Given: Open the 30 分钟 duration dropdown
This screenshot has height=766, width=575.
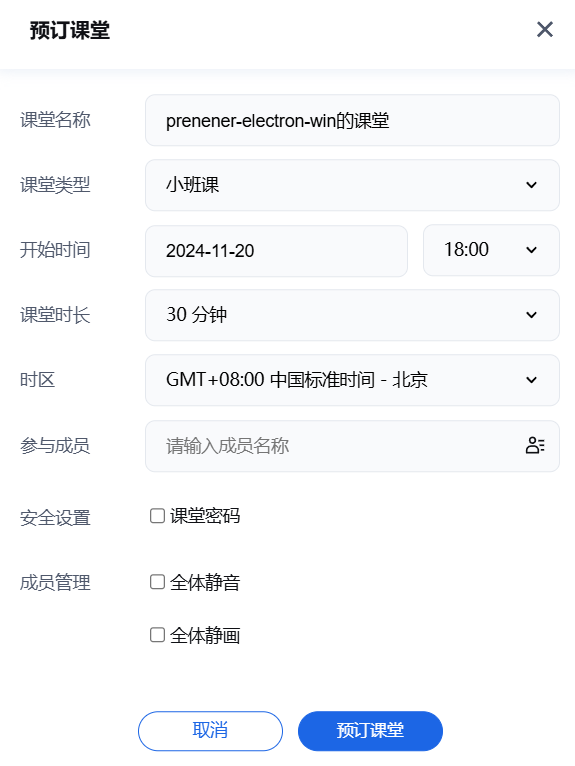Looking at the screenshot, I should pos(352,315).
